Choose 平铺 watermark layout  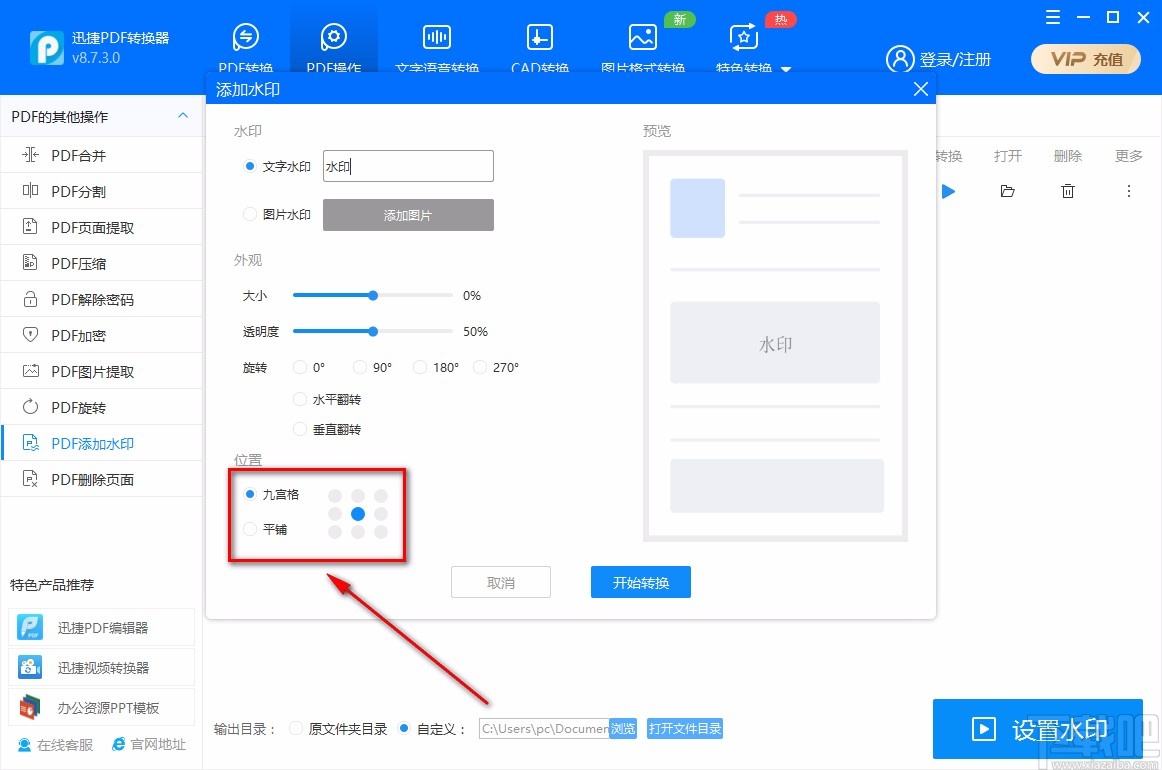pyautogui.click(x=249, y=529)
